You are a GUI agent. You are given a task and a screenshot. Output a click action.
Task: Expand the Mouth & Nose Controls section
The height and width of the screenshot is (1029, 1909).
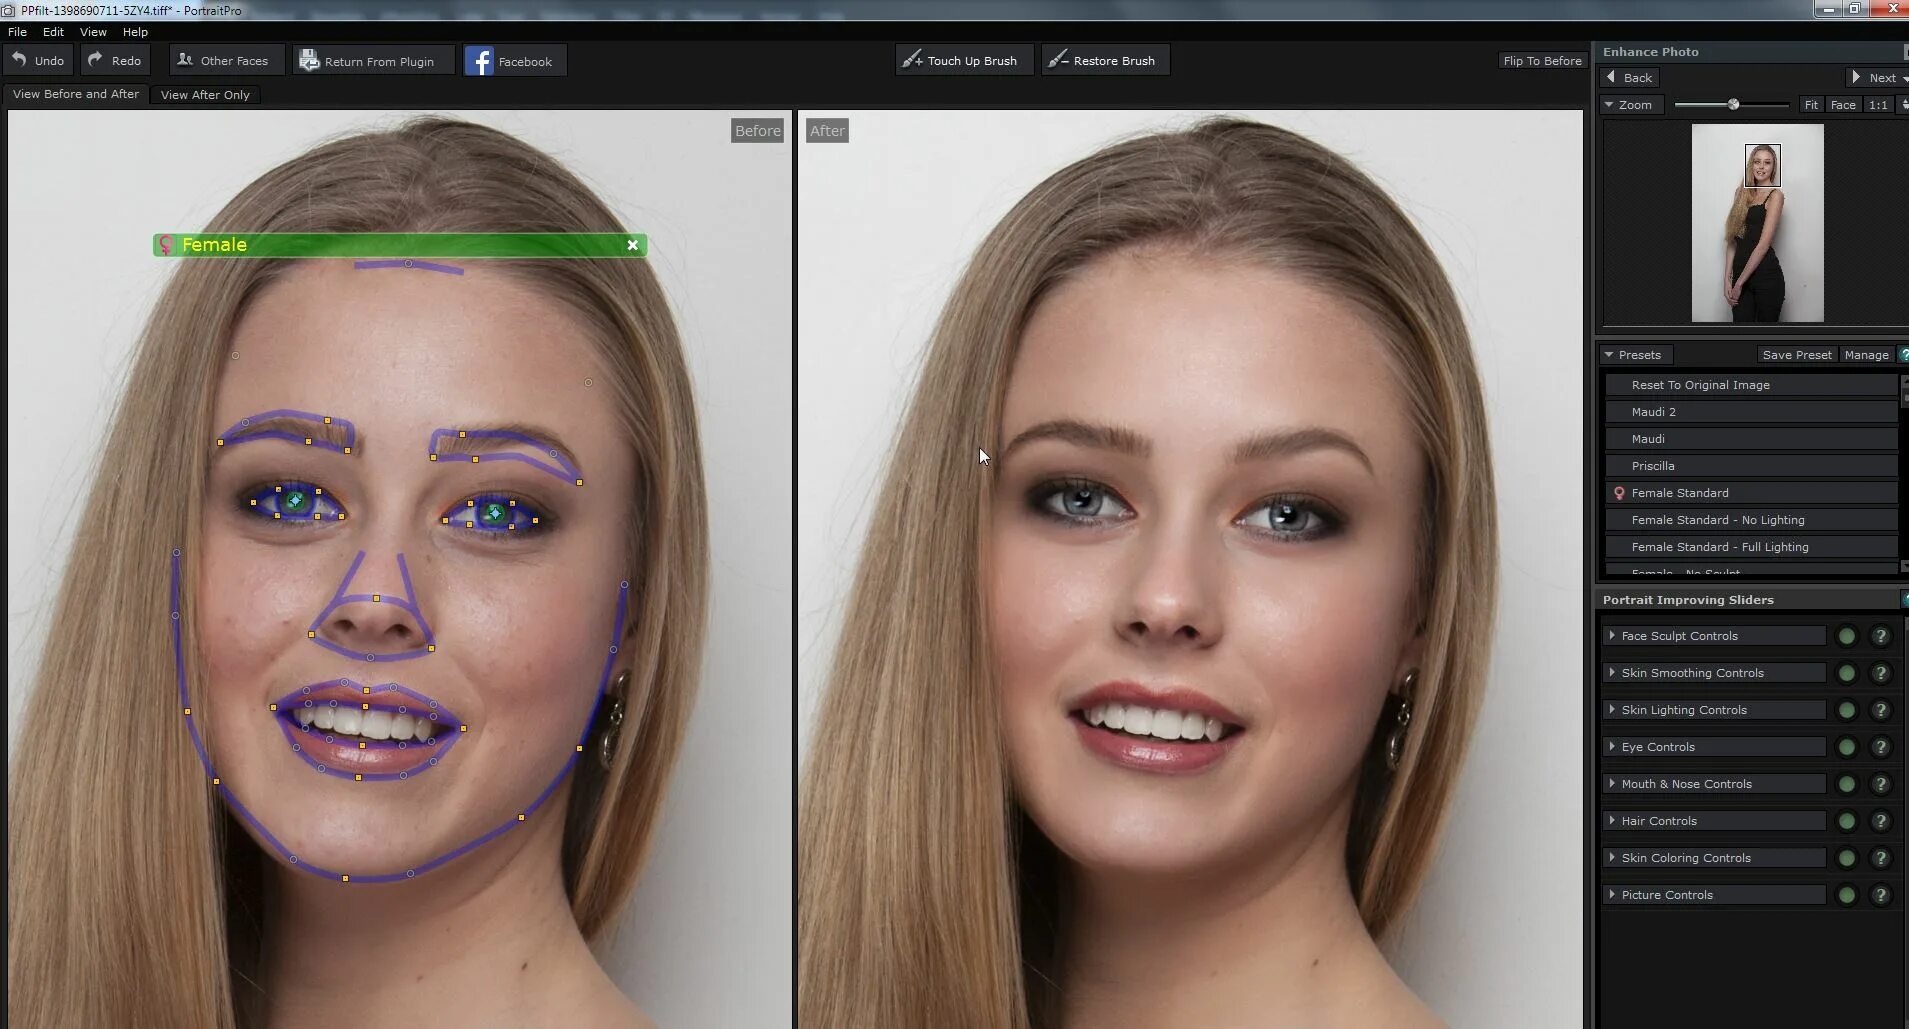click(1715, 784)
